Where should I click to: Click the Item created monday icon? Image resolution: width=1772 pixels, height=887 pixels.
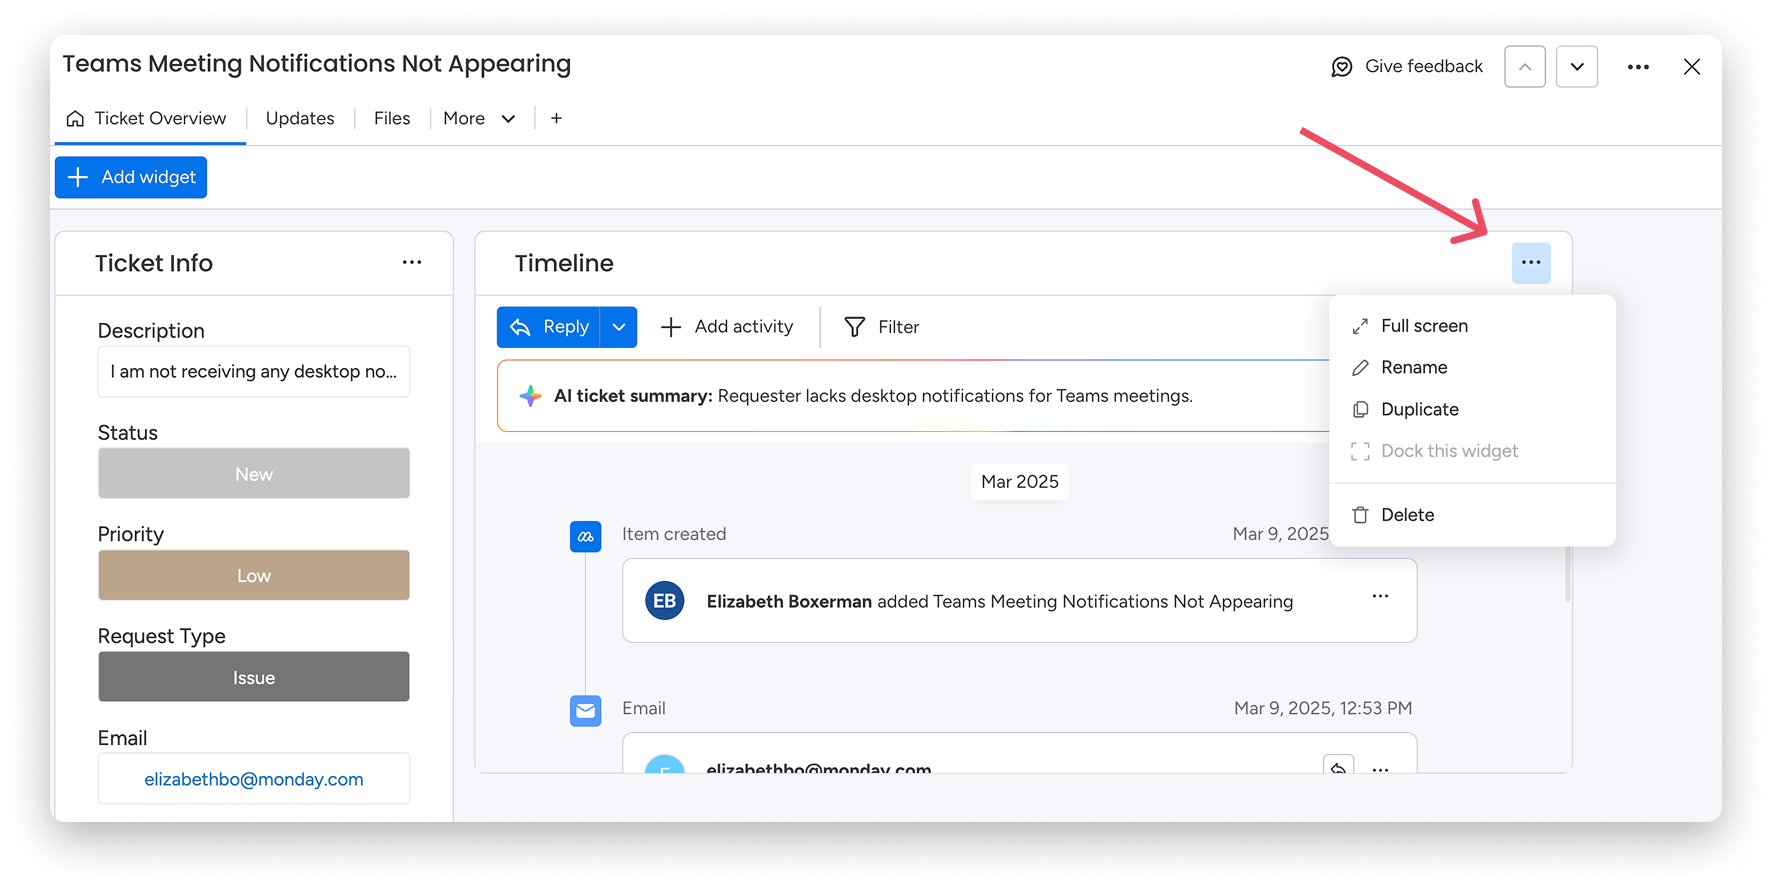[x=586, y=537]
